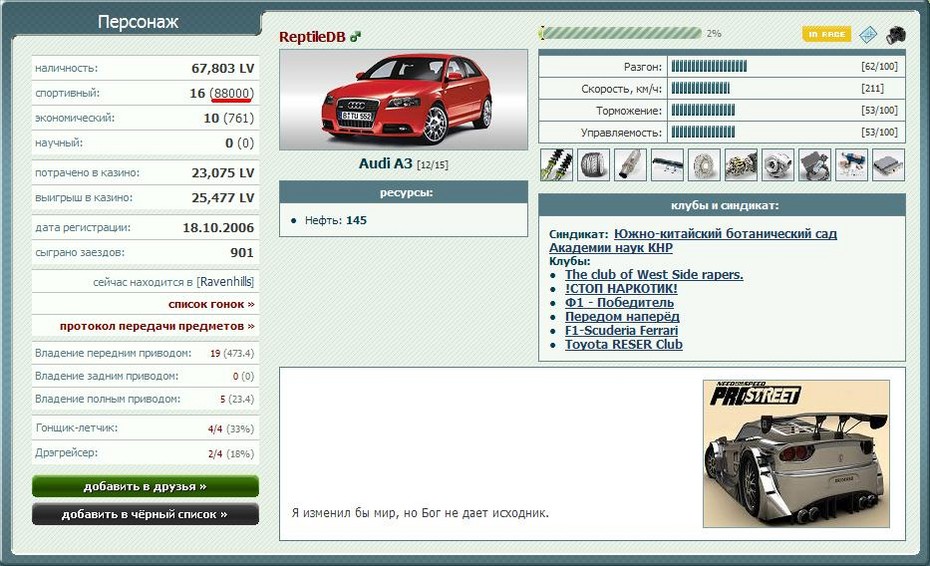Viewport: 930px width, 566px height.
Task: Click the Ravenhills location text
Action: 225,282
